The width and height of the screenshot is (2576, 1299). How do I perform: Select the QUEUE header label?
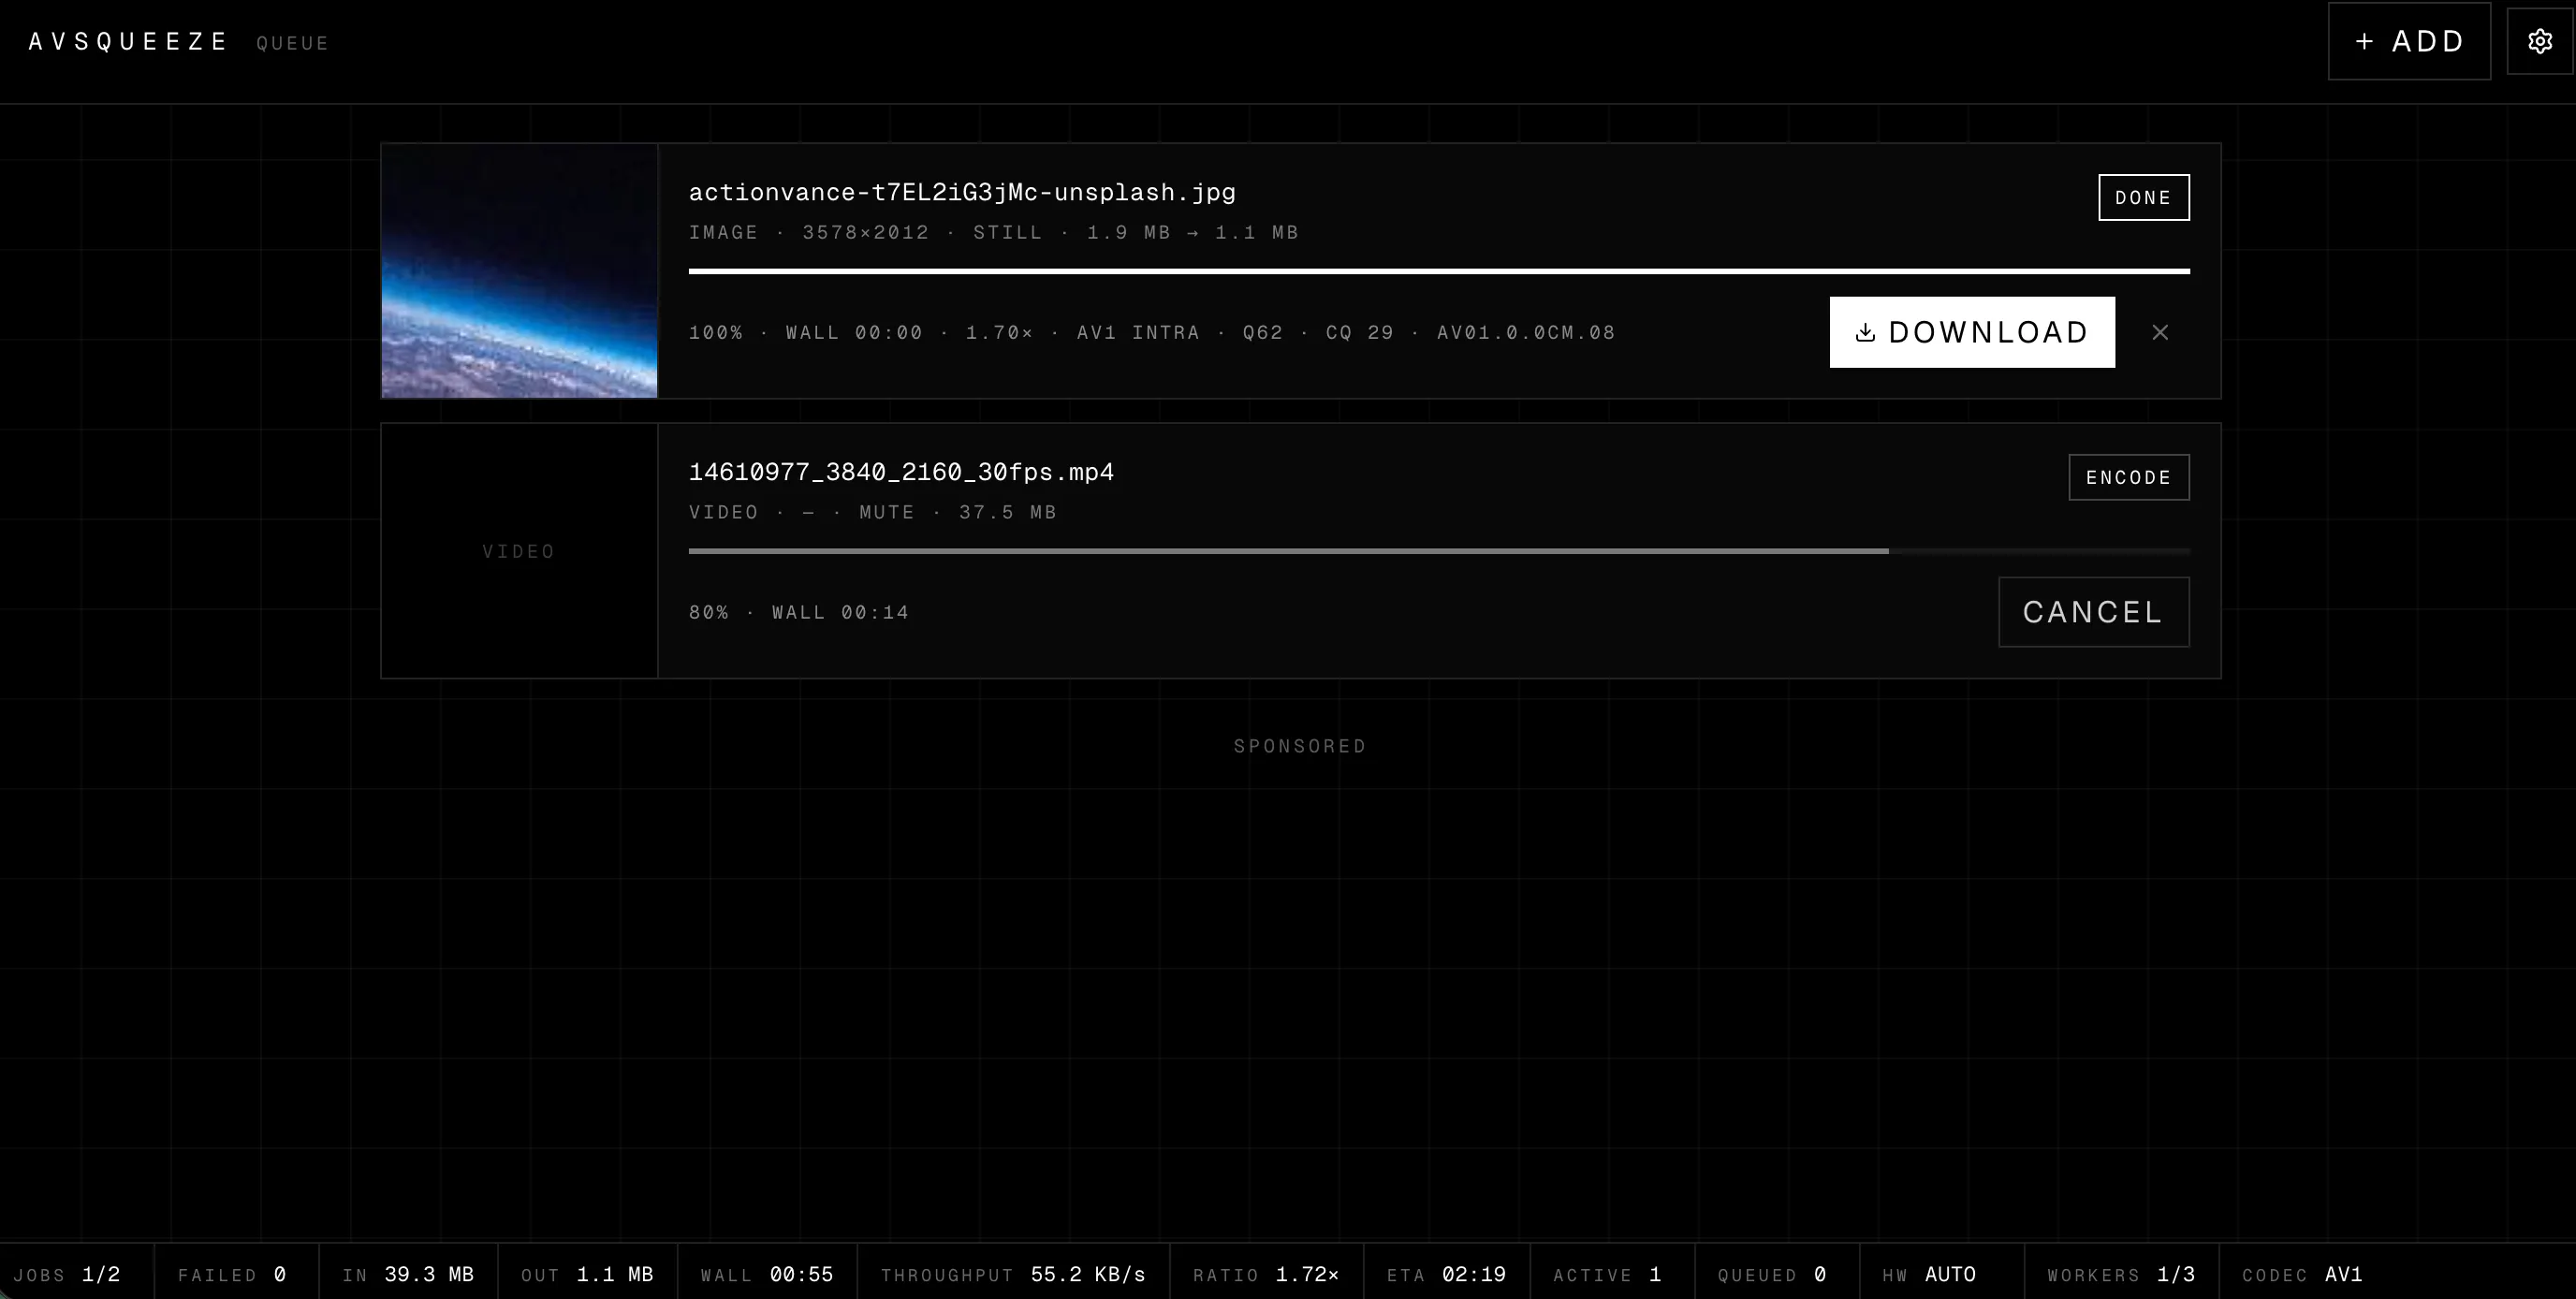pos(293,43)
